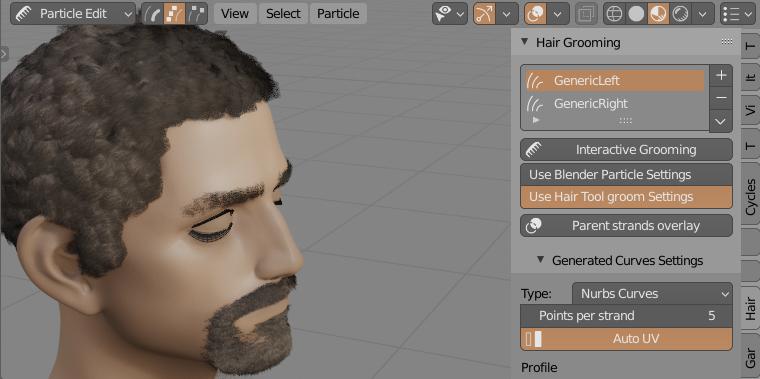
Task: Open the Vi sidebar tab
Action: [750, 111]
